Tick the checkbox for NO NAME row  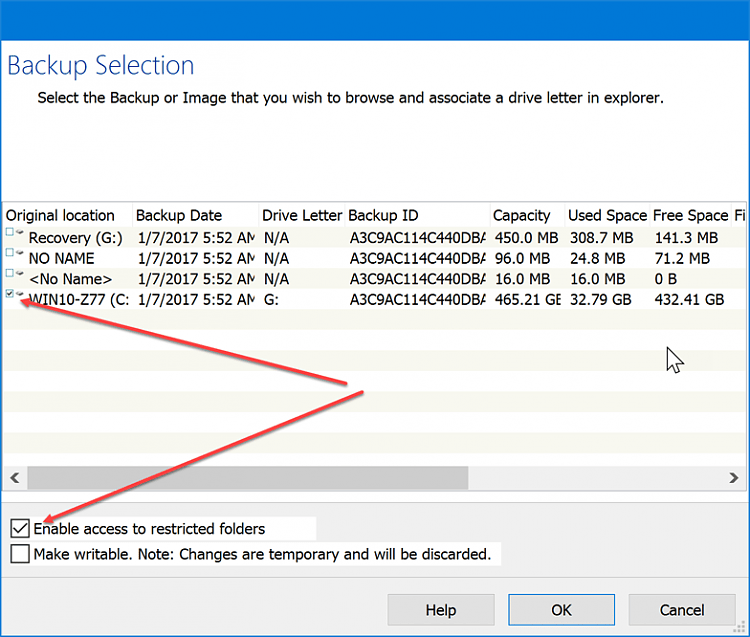click(10, 252)
